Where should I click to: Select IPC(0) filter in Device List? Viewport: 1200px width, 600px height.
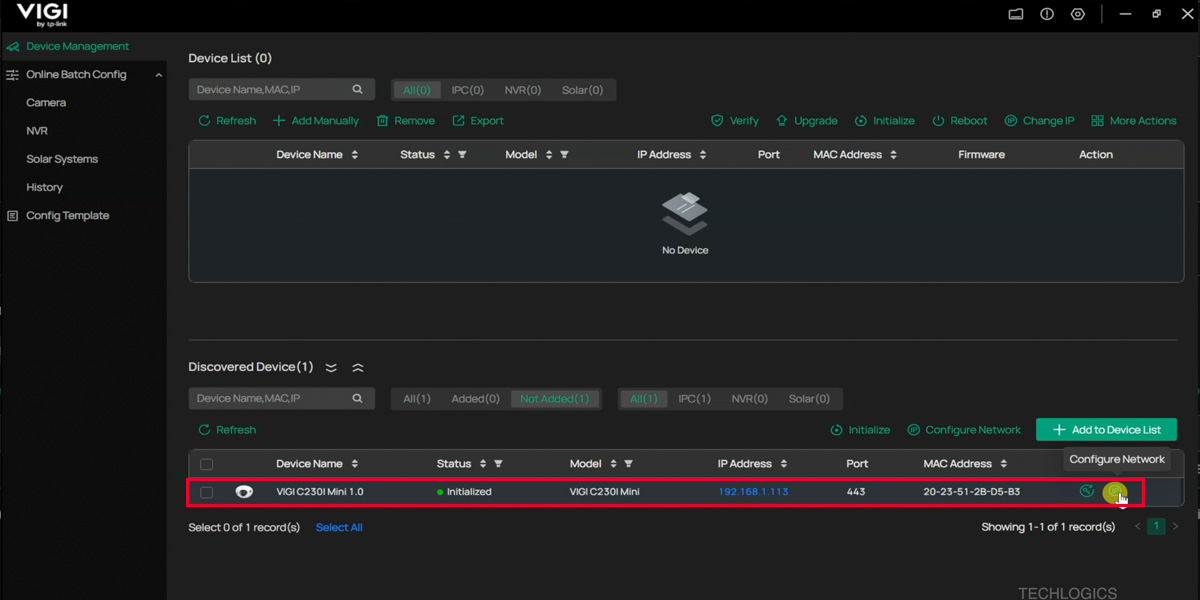(467, 90)
